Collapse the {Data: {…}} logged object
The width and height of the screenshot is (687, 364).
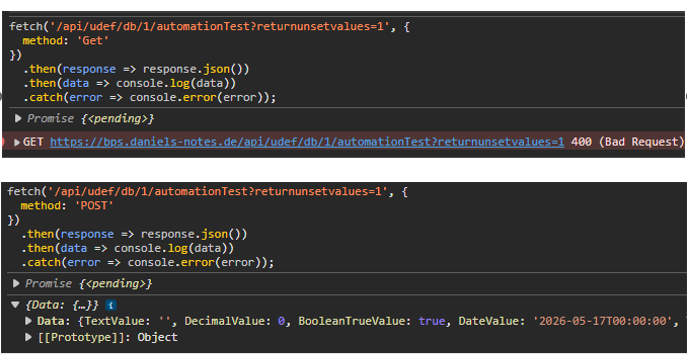click(x=15, y=304)
